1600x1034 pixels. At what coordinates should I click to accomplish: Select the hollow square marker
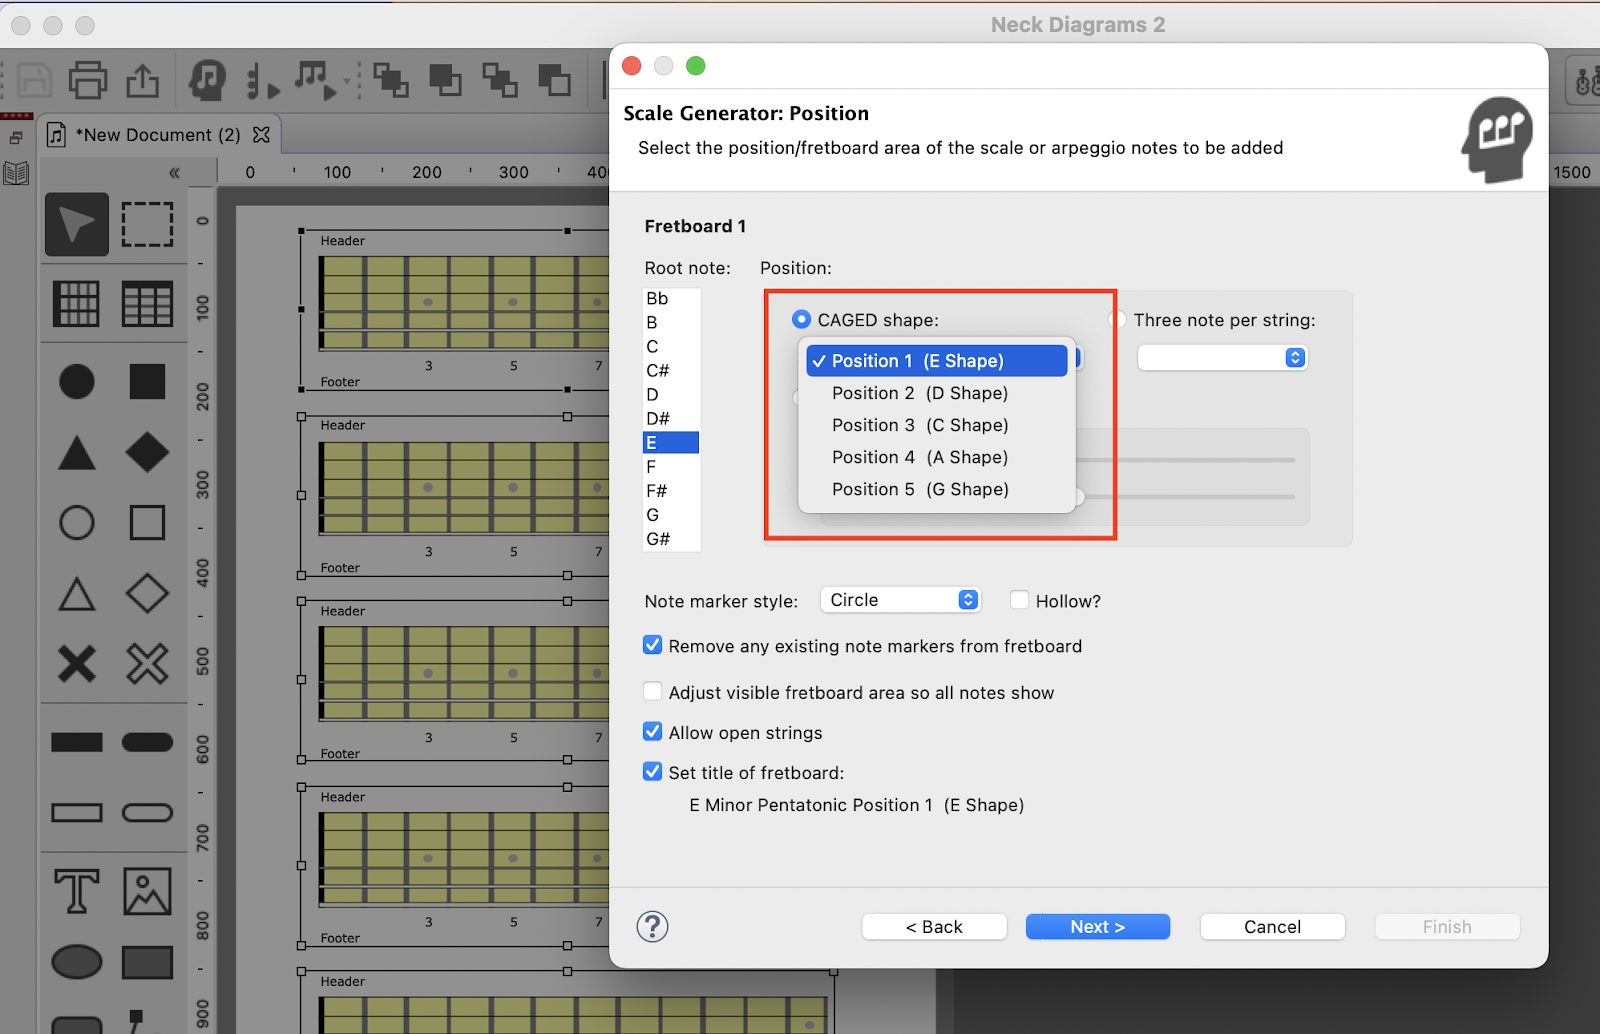tap(147, 522)
